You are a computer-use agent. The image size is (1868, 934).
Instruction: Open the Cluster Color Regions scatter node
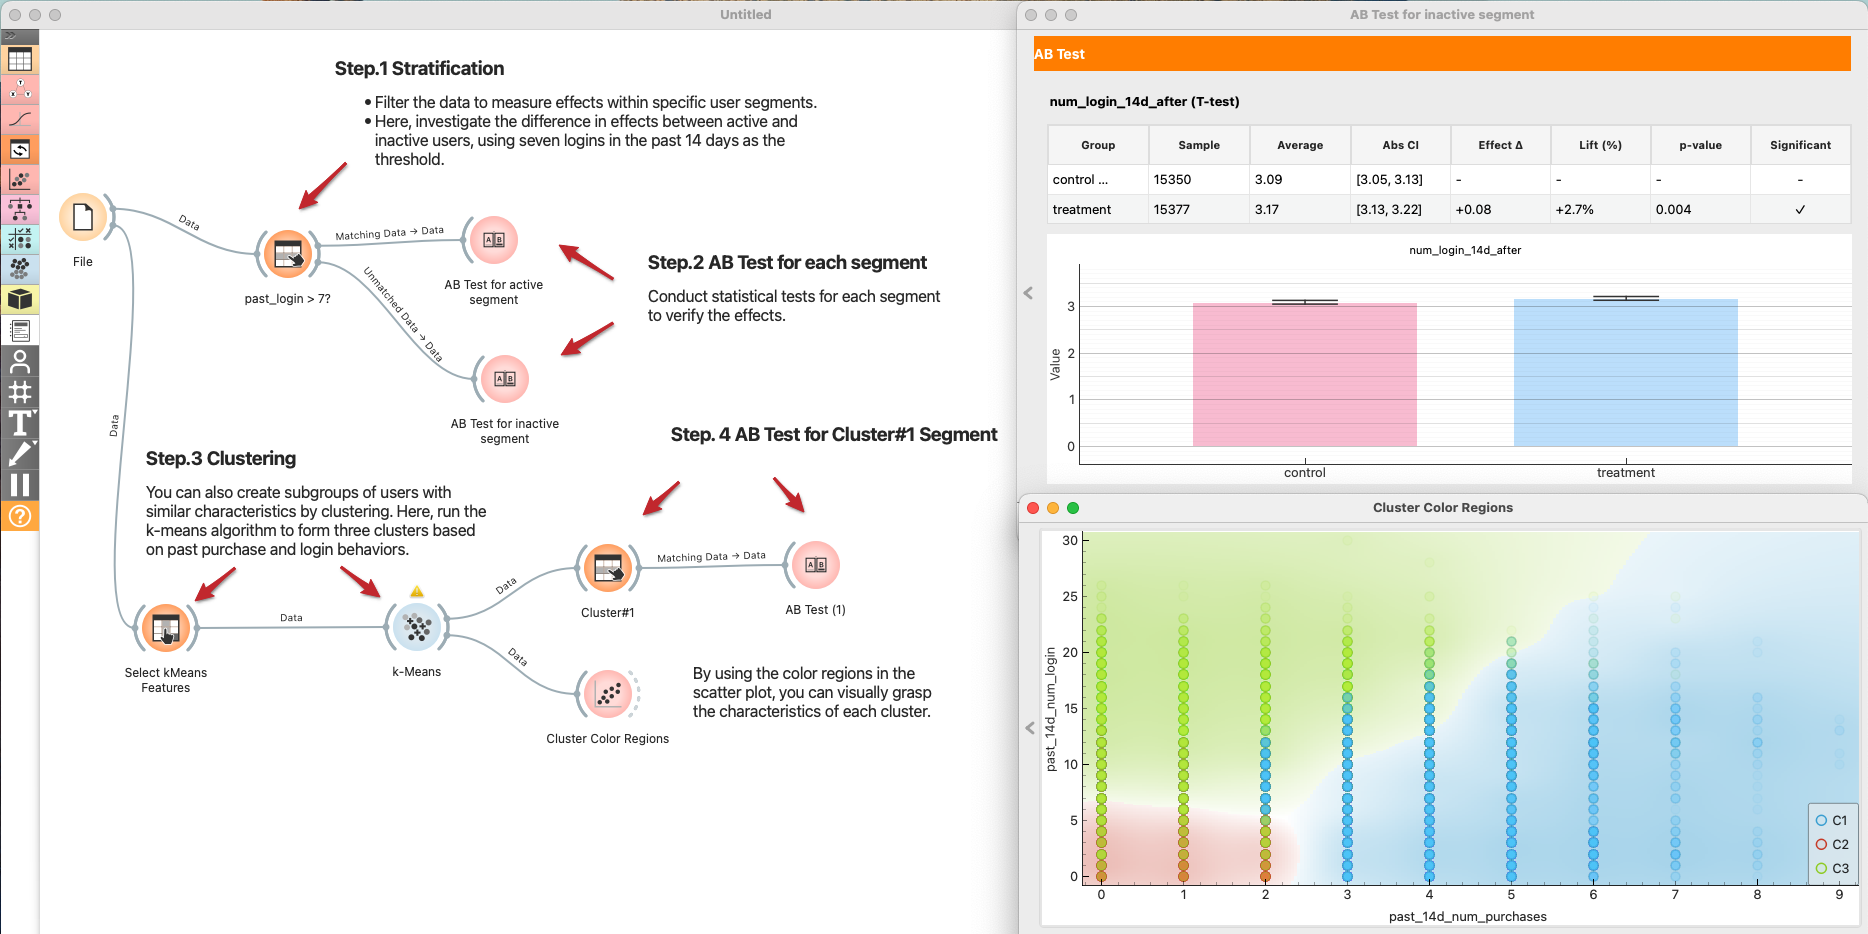[608, 694]
